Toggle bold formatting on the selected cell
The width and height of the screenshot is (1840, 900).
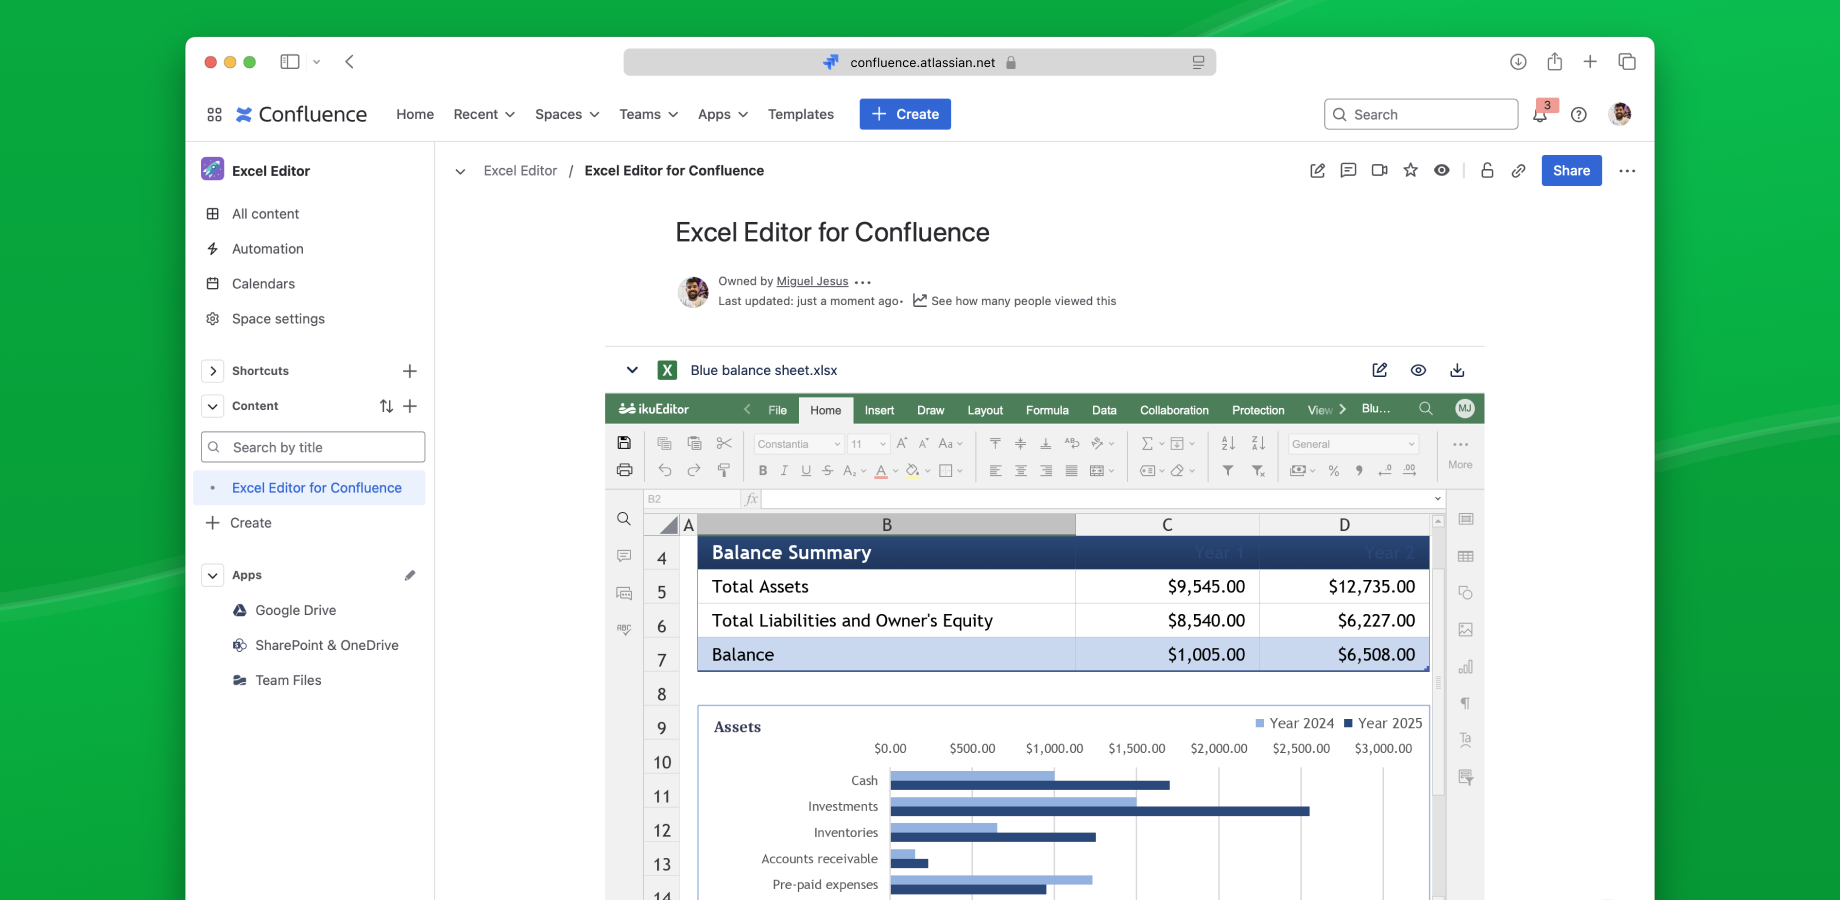762,470
